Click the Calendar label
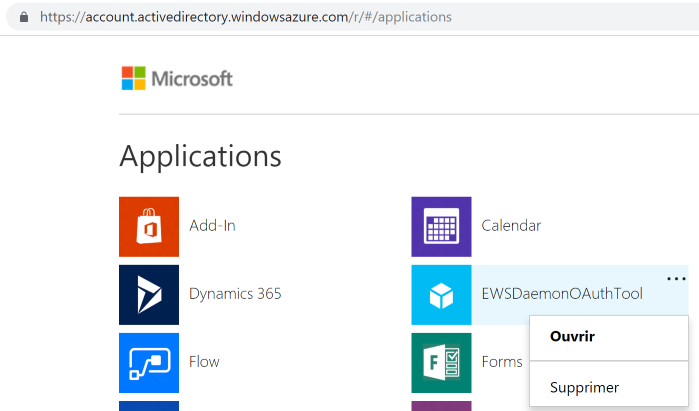The width and height of the screenshot is (699, 411). (511, 226)
